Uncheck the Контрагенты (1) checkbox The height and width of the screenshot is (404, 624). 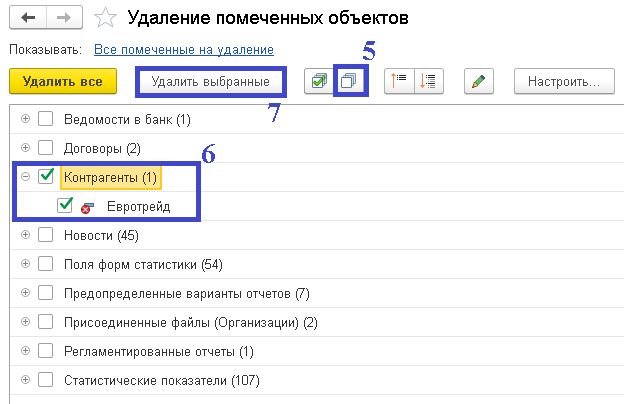pyautogui.click(x=46, y=176)
